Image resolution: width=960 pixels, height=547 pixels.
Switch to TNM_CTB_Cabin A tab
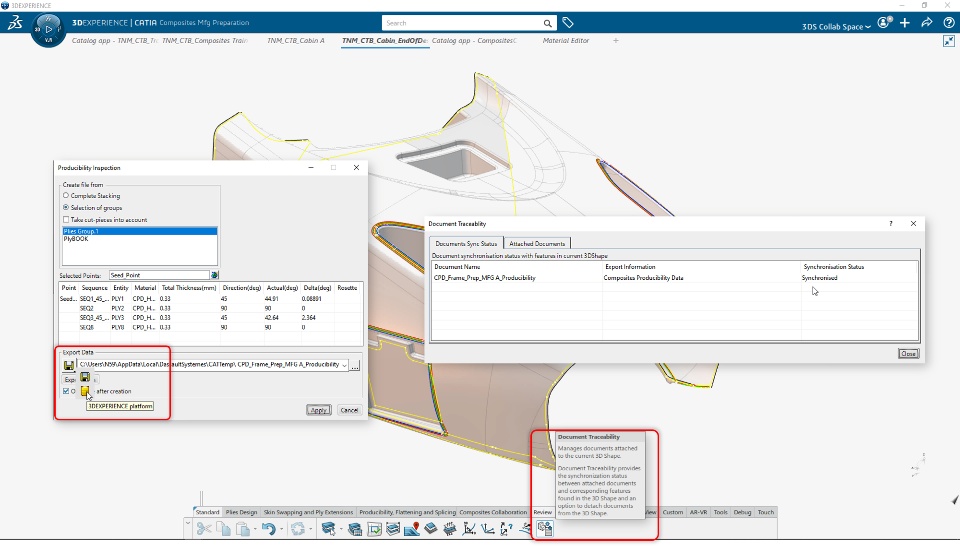pos(296,40)
